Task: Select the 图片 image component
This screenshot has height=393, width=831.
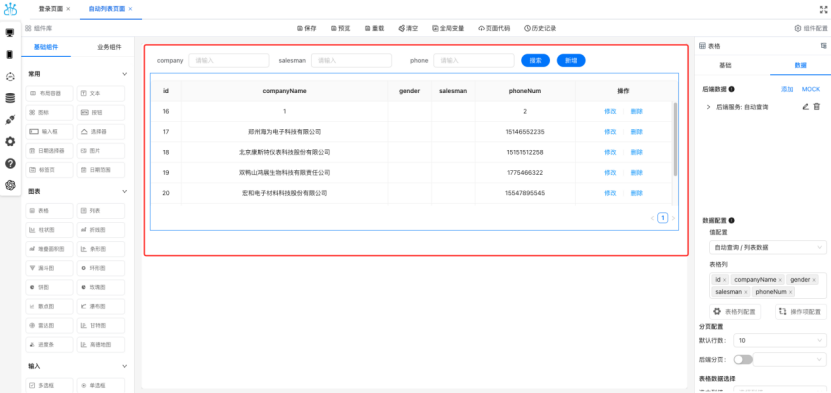Action: point(101,151)
